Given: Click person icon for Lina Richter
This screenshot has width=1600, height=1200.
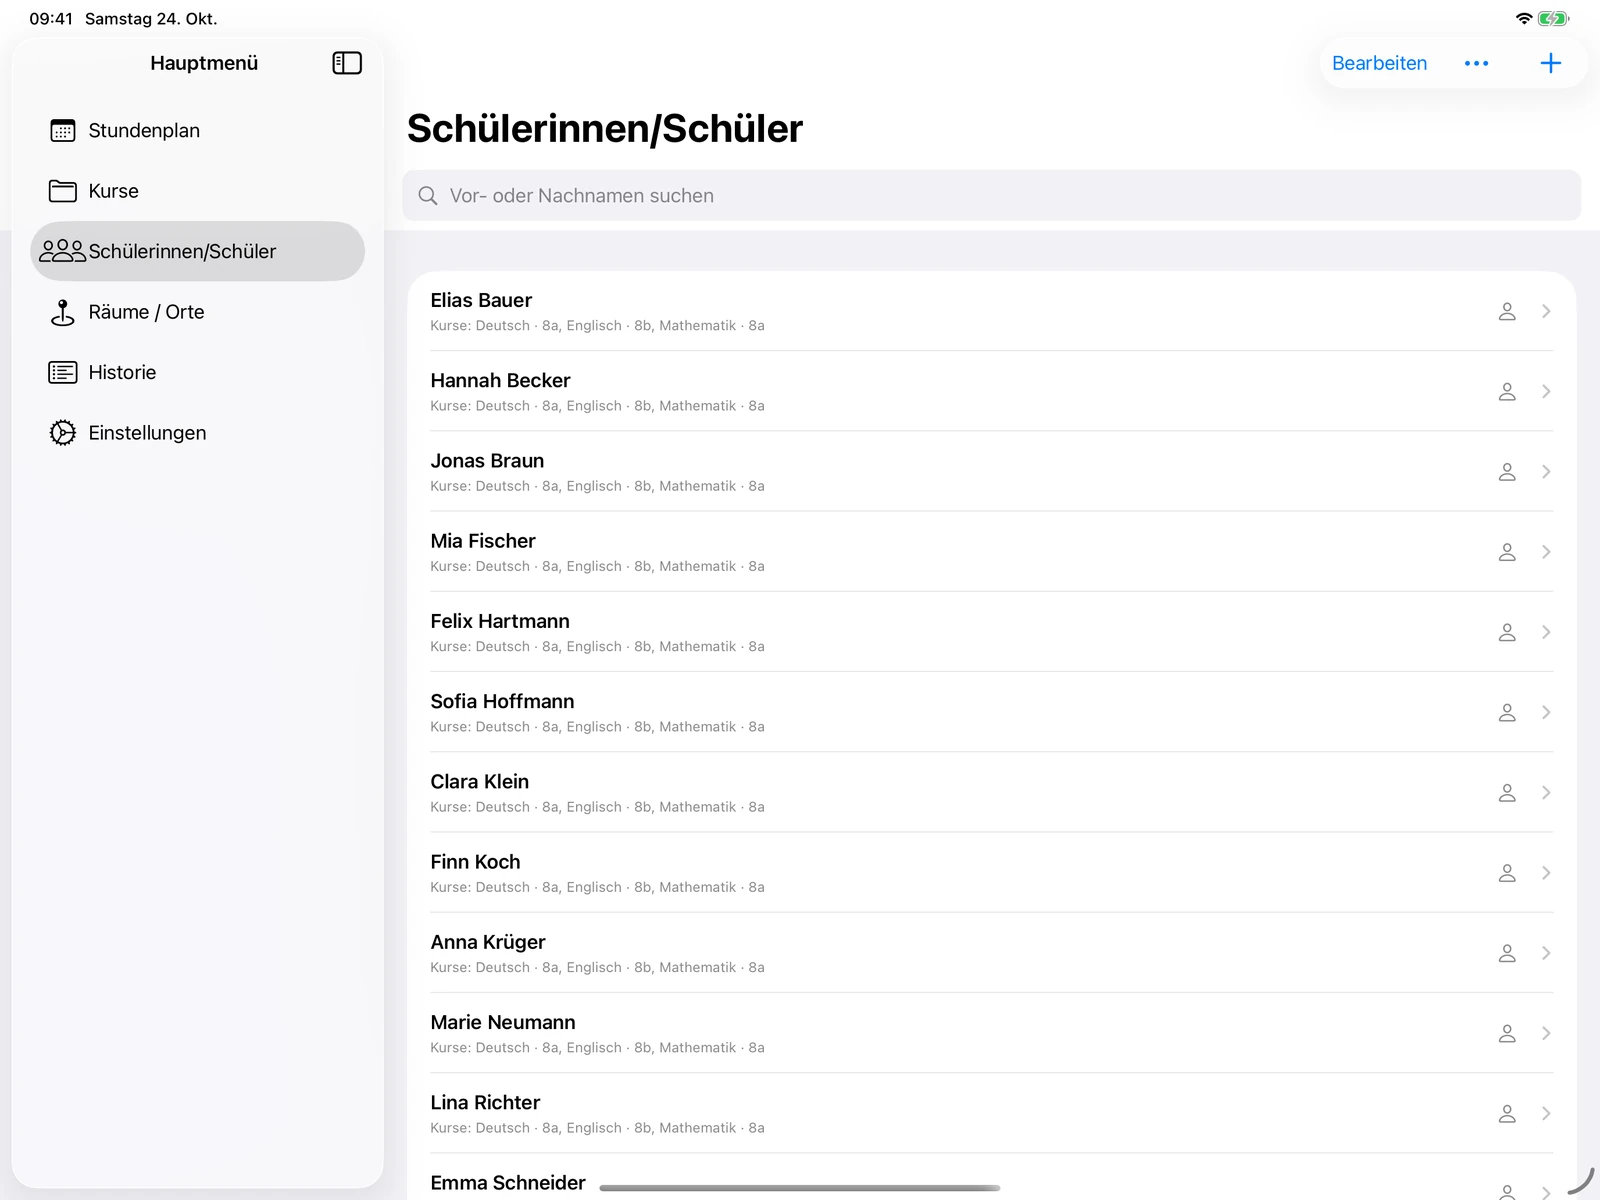Looking at the screenshot, I should (x=1507, y=1113).
